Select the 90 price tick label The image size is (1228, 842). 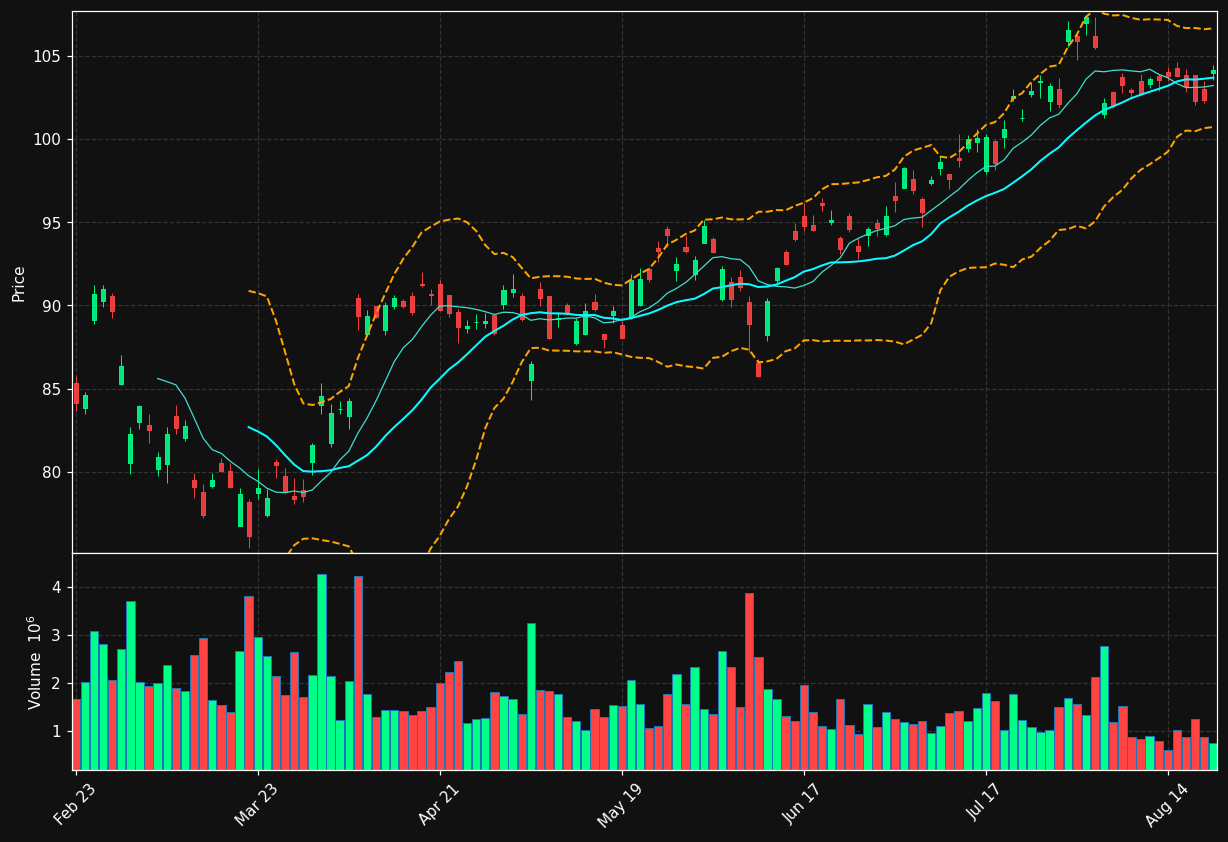click(53, 306)
